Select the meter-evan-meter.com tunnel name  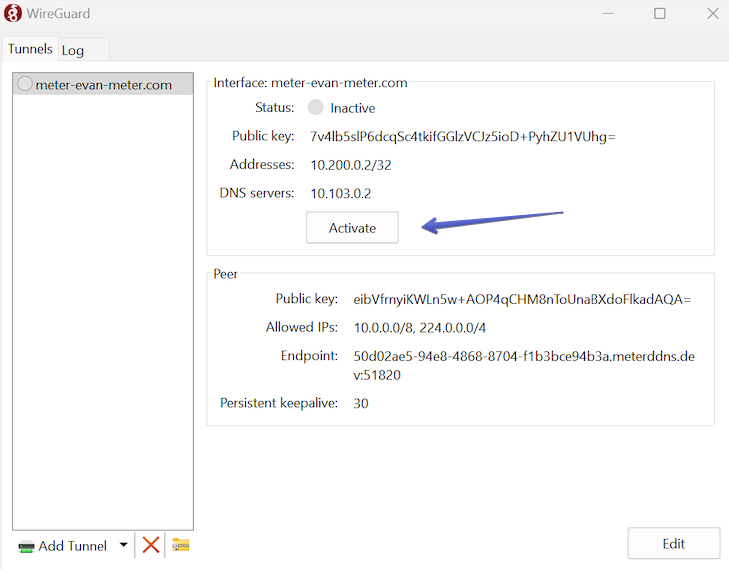pos(104,85)
